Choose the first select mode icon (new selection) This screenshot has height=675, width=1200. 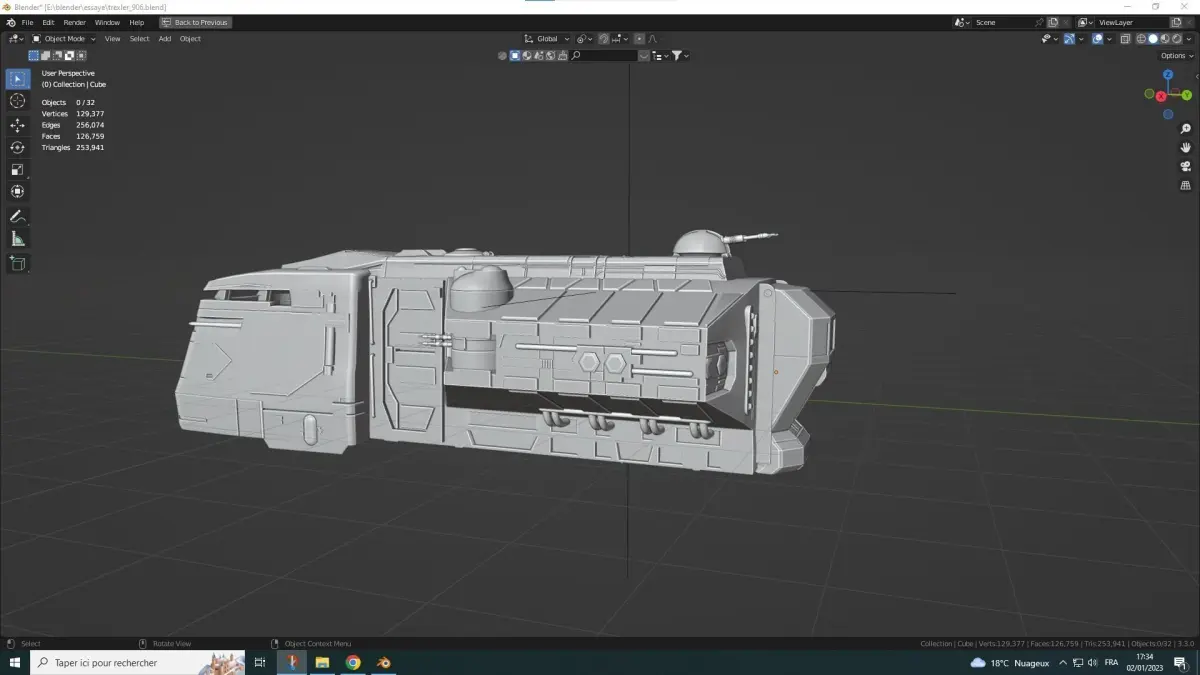pyautogui.click(x=34, y=55)
